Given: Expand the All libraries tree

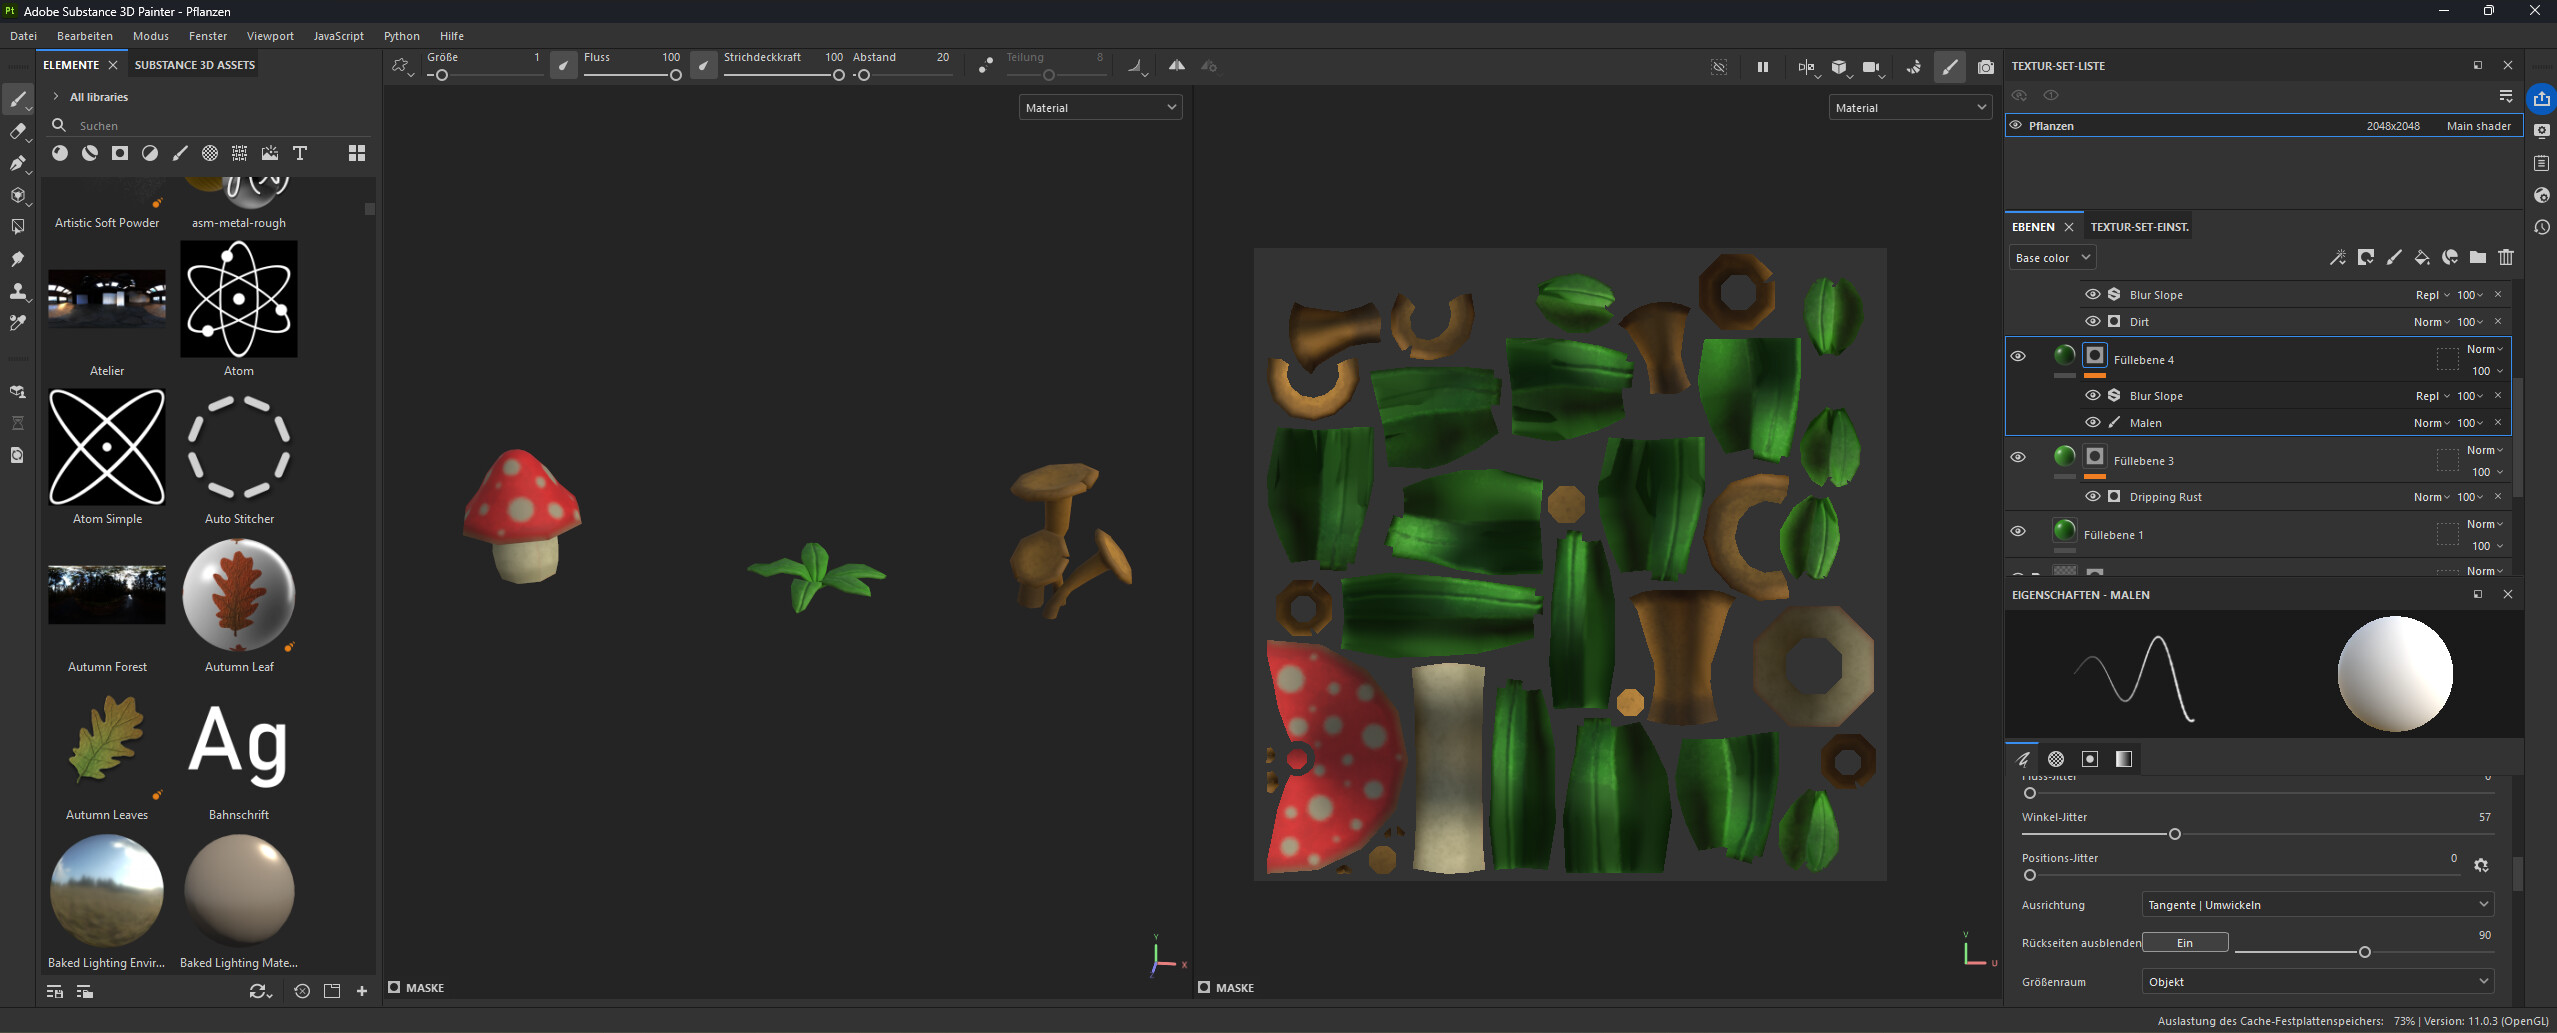Looking at the screenshot, I should click(56, 97).
